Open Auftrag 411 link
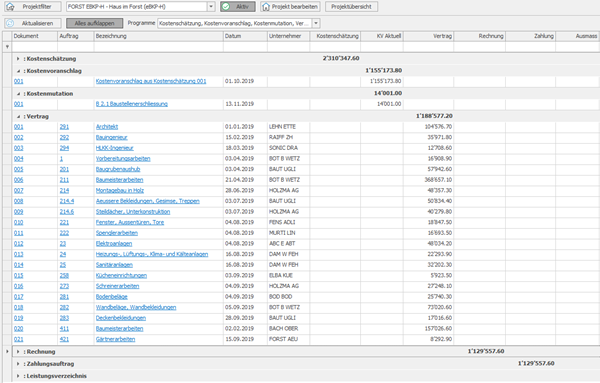 (x=64, y=329)
